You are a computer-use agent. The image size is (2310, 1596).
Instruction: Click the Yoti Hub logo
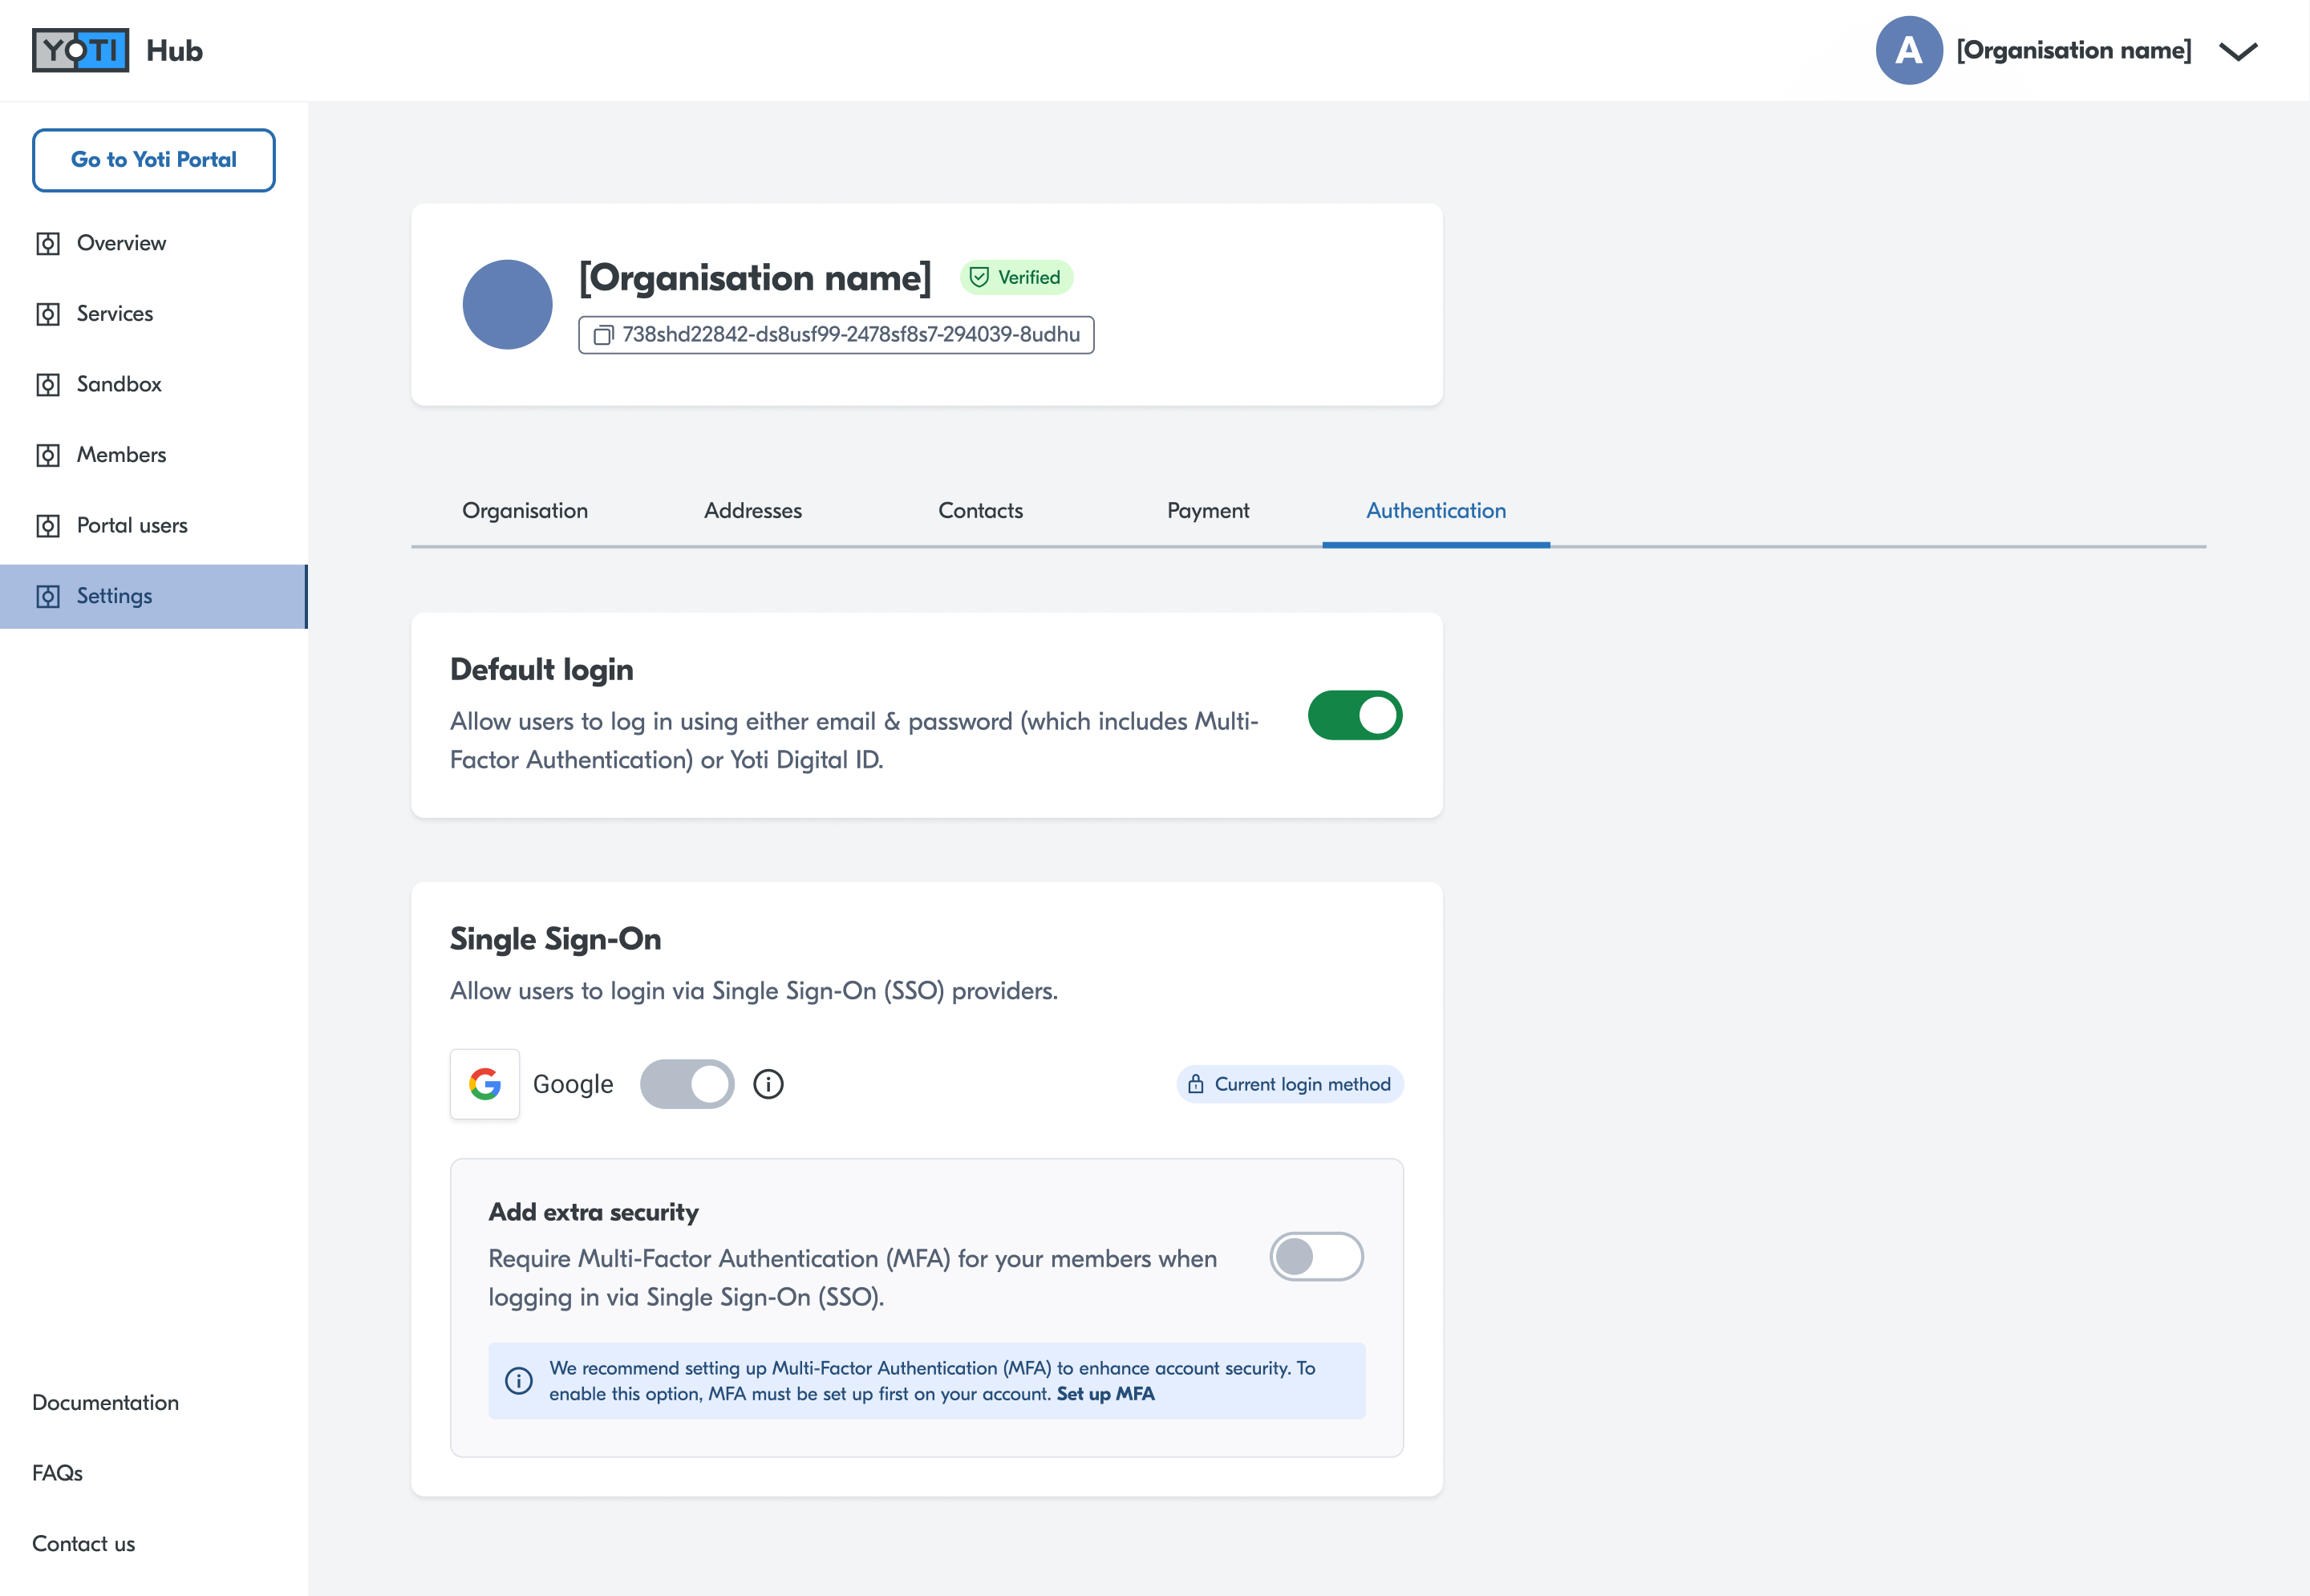81,50
